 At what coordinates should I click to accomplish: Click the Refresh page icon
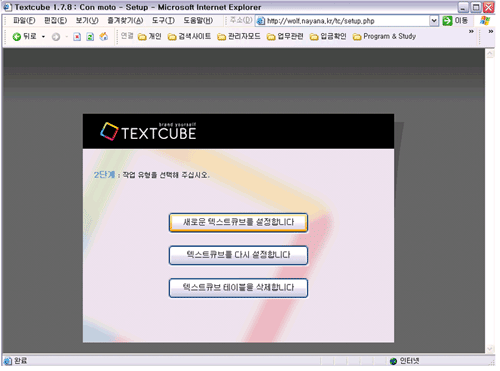[x=90, y=37]
